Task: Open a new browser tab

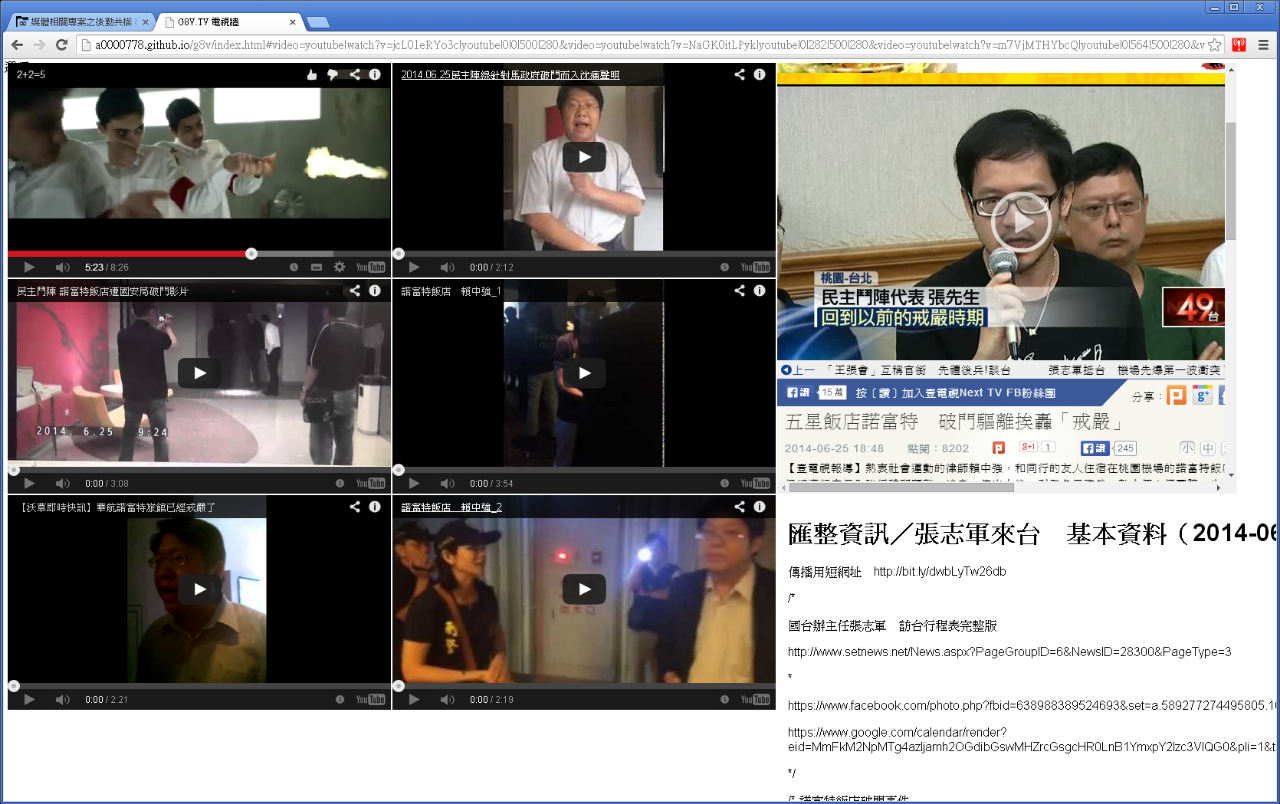Action: coord(318,22)
